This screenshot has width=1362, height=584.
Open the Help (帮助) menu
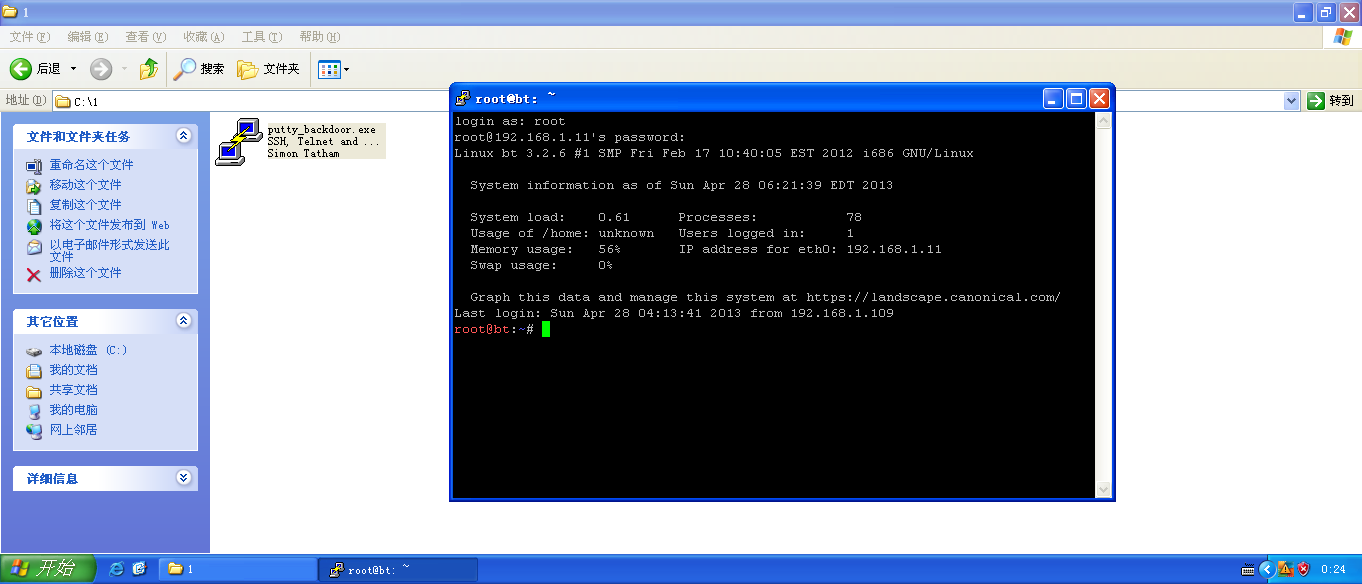[319, 37]
